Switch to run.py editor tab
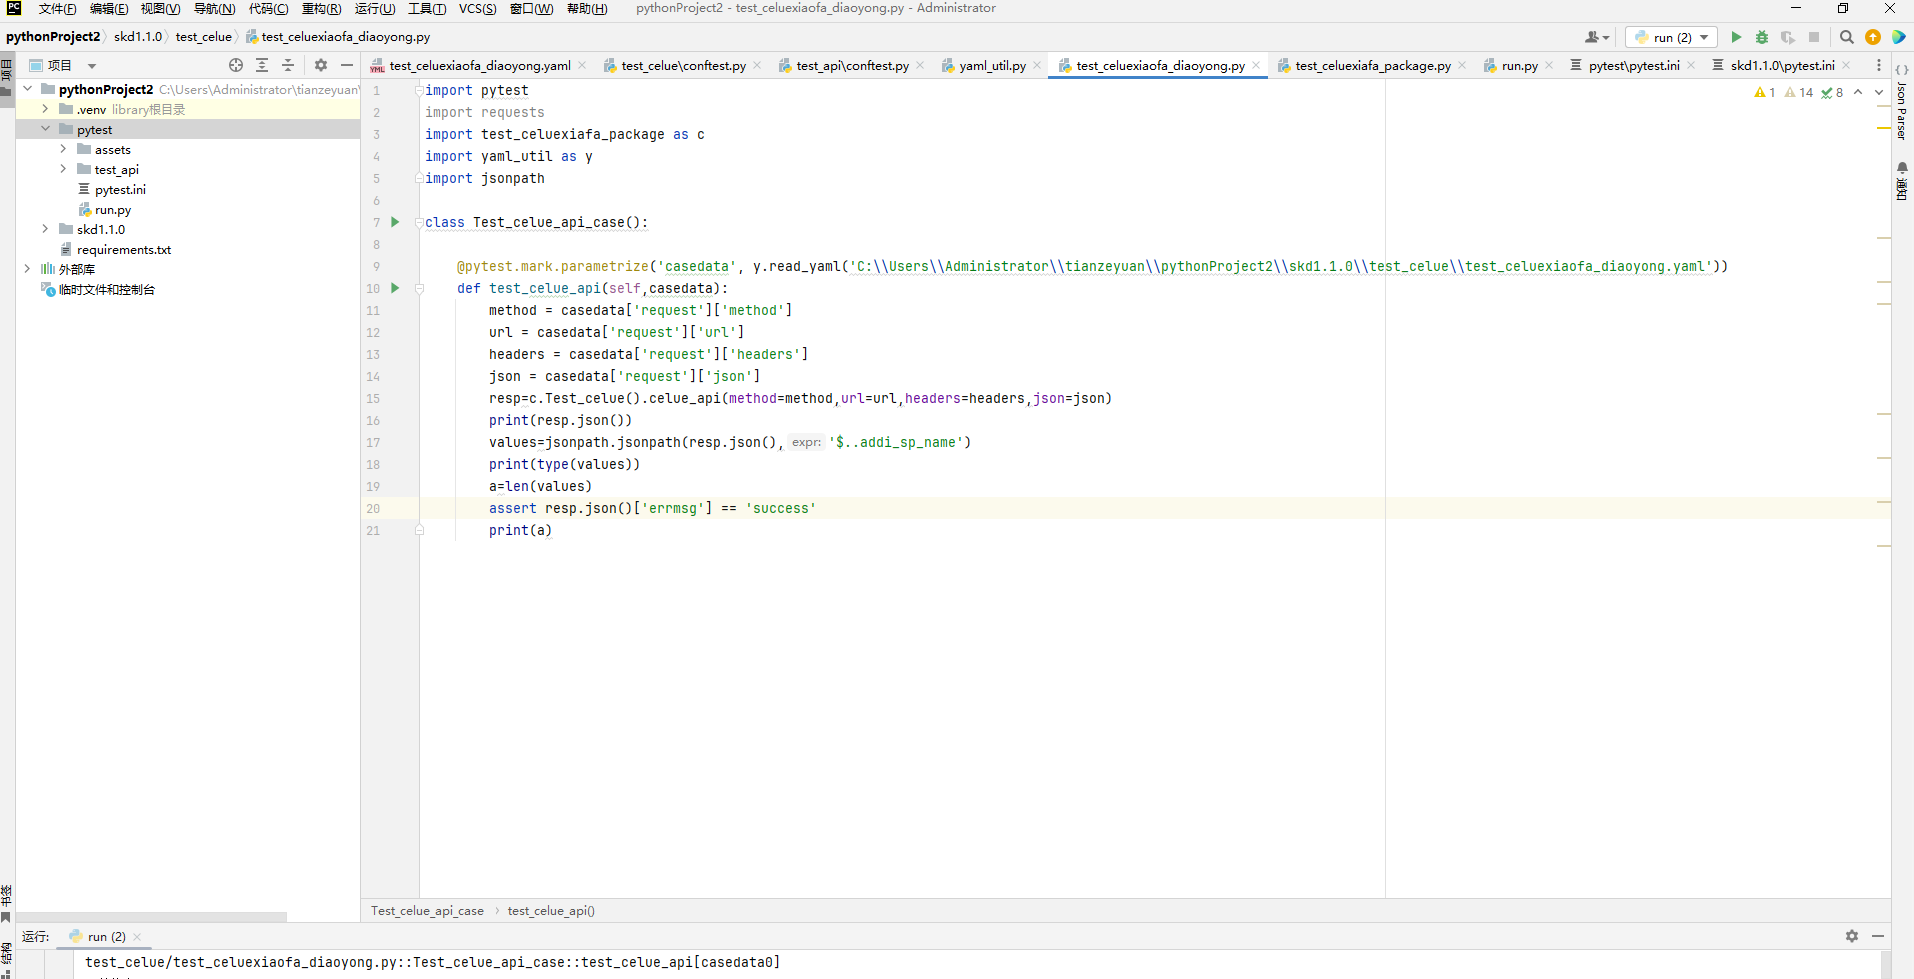This screenshot has width=1914, height=979. click(1519, 65)
